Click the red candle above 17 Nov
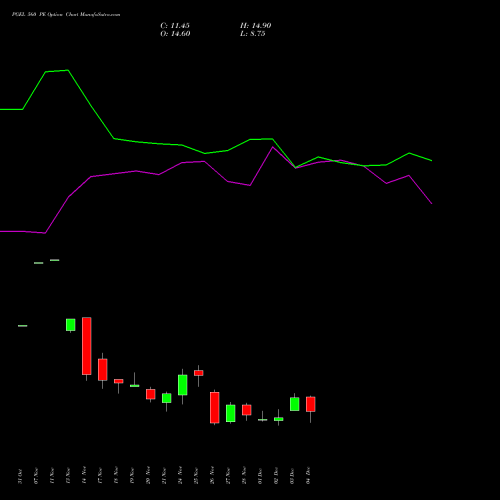500x500 pixels. tap(103, 369)
